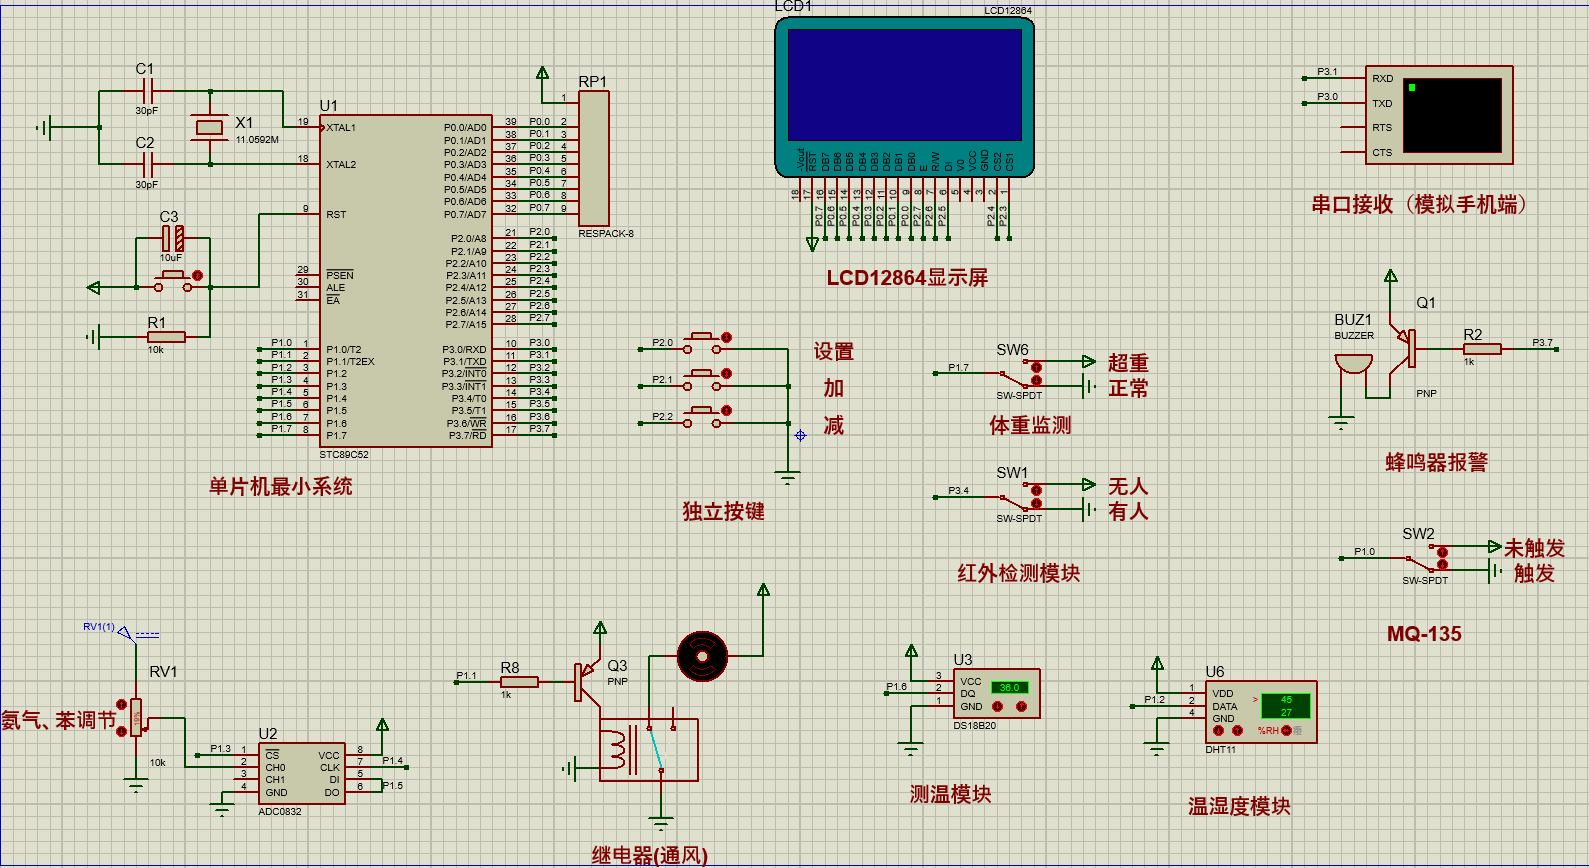Select crystal oscillator X1
This screenshot has width=1589, height=868.
(209, 126)
